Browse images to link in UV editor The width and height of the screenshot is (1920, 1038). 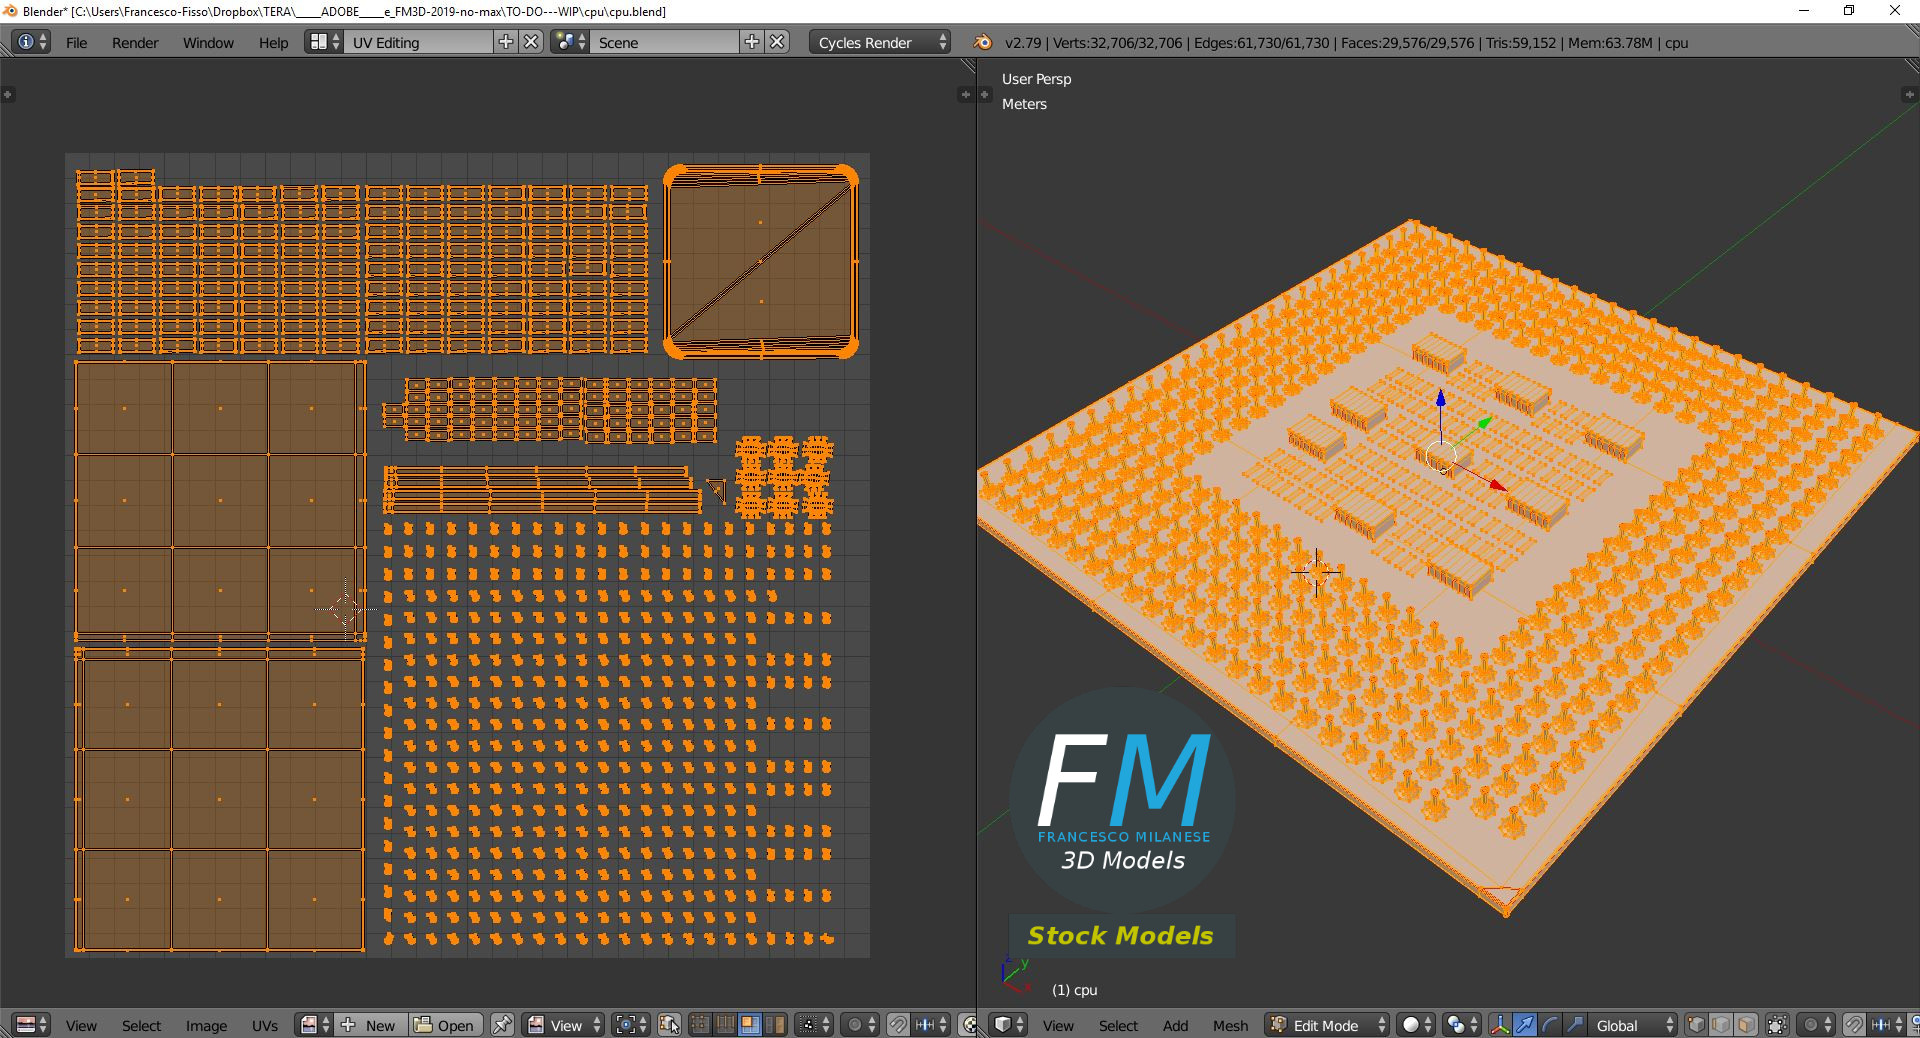pos(314,1025)
